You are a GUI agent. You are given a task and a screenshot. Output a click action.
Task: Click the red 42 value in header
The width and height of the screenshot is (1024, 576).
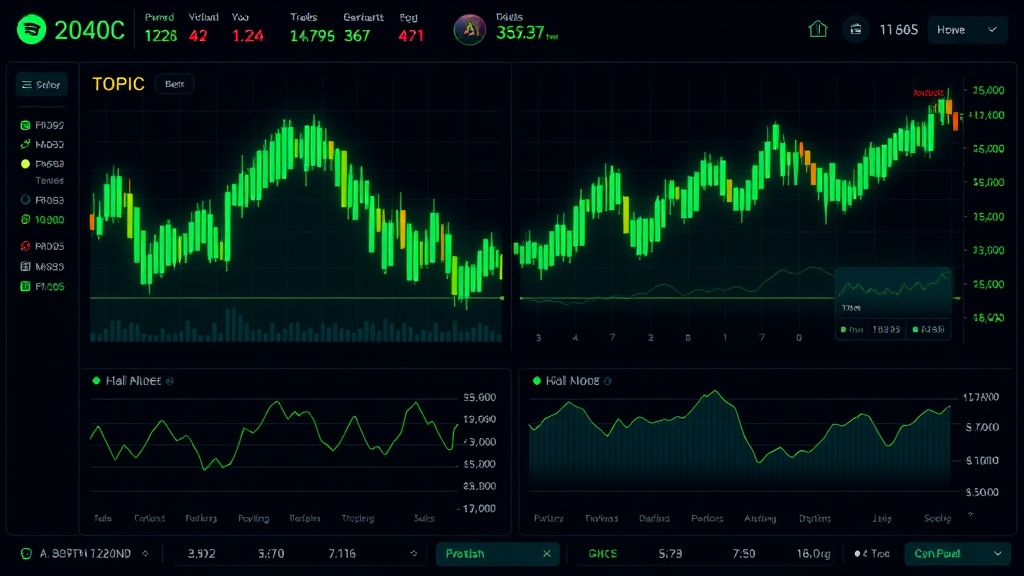coord(198,36)
